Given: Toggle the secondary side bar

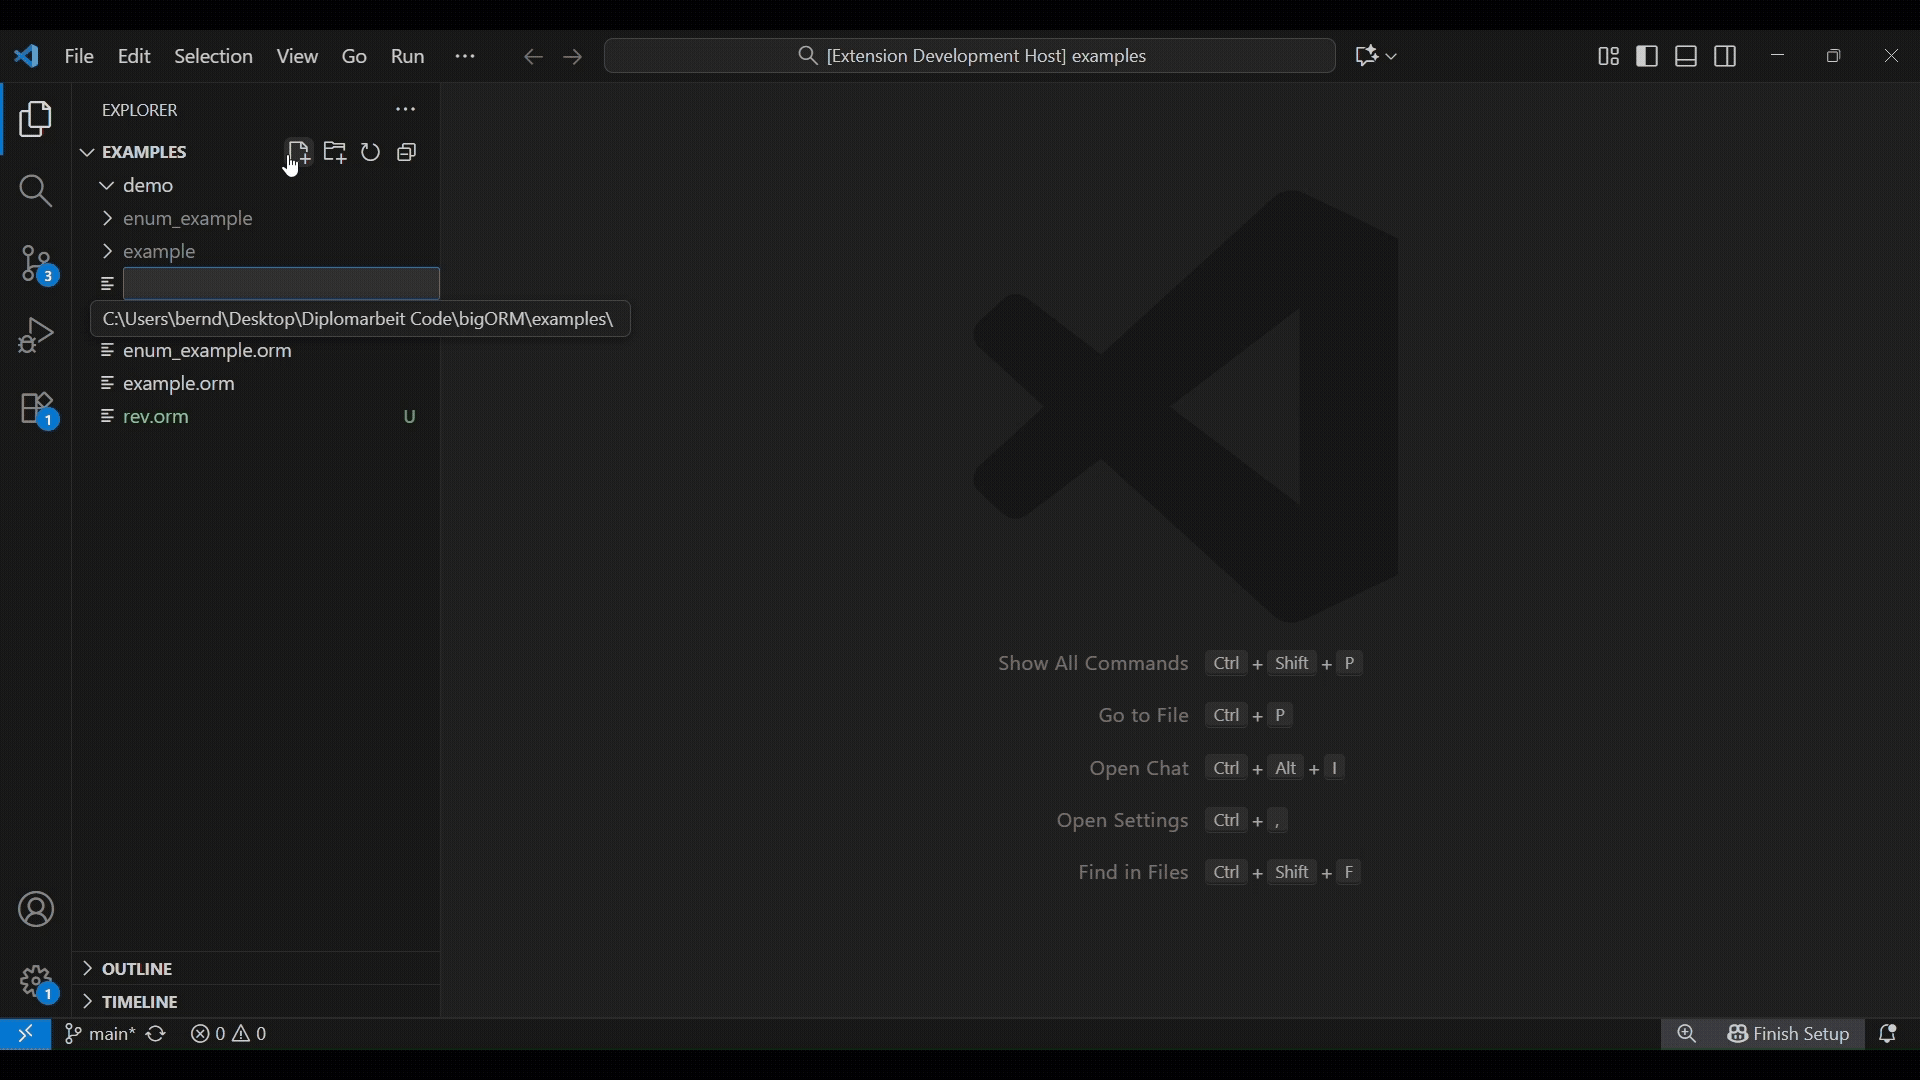Looking at the screenshot, I should coord(1727,57).
